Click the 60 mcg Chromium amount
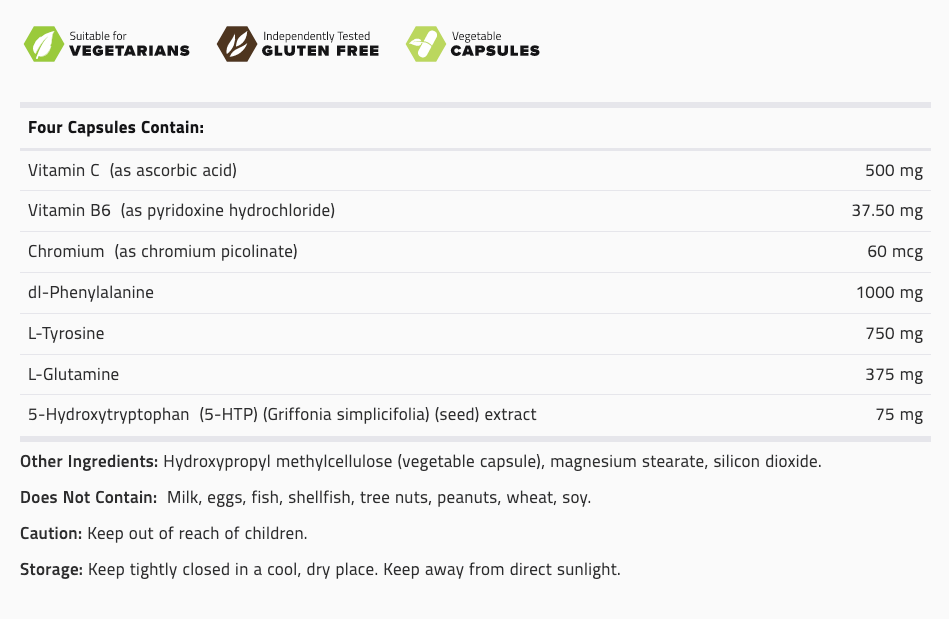 coord(894,252)
